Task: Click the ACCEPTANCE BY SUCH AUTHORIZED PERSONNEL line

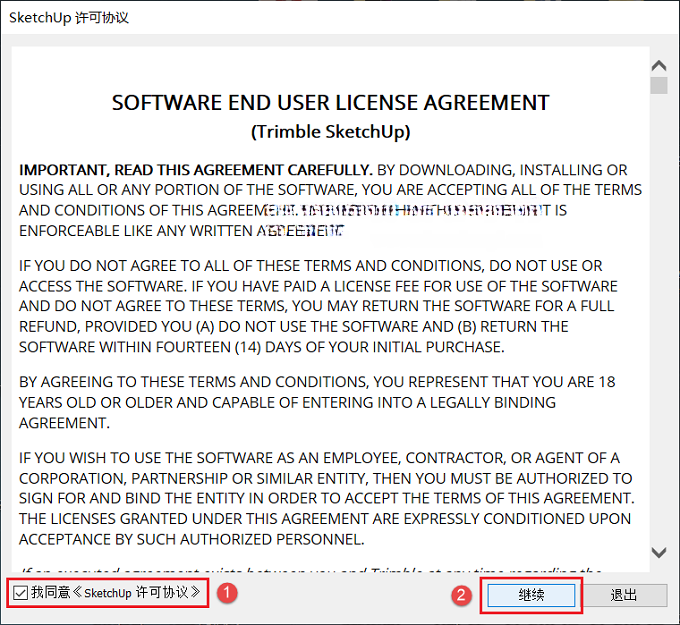Action: pyautogui.click(x=191, y=540)
